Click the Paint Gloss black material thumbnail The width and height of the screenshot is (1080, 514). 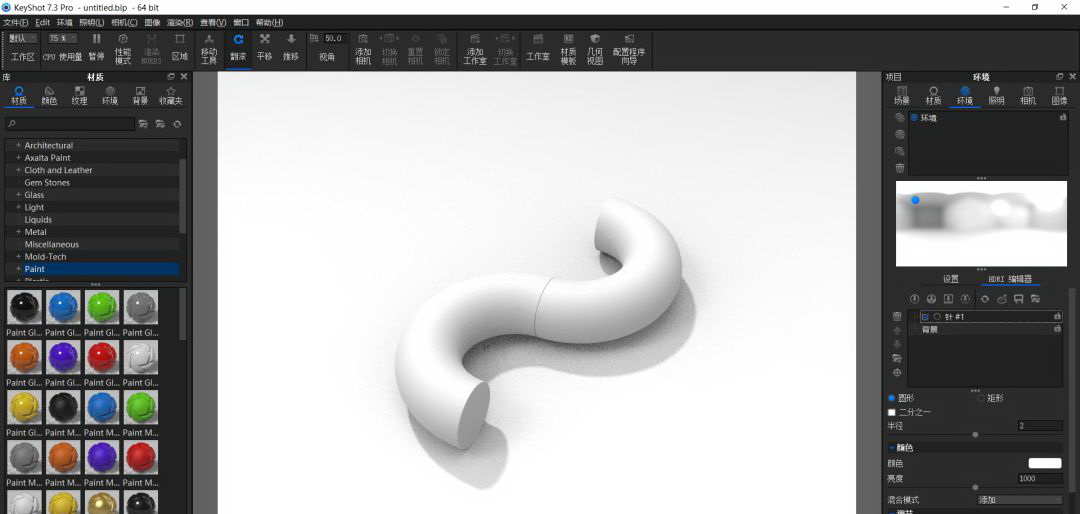click(x=25, y=307)
